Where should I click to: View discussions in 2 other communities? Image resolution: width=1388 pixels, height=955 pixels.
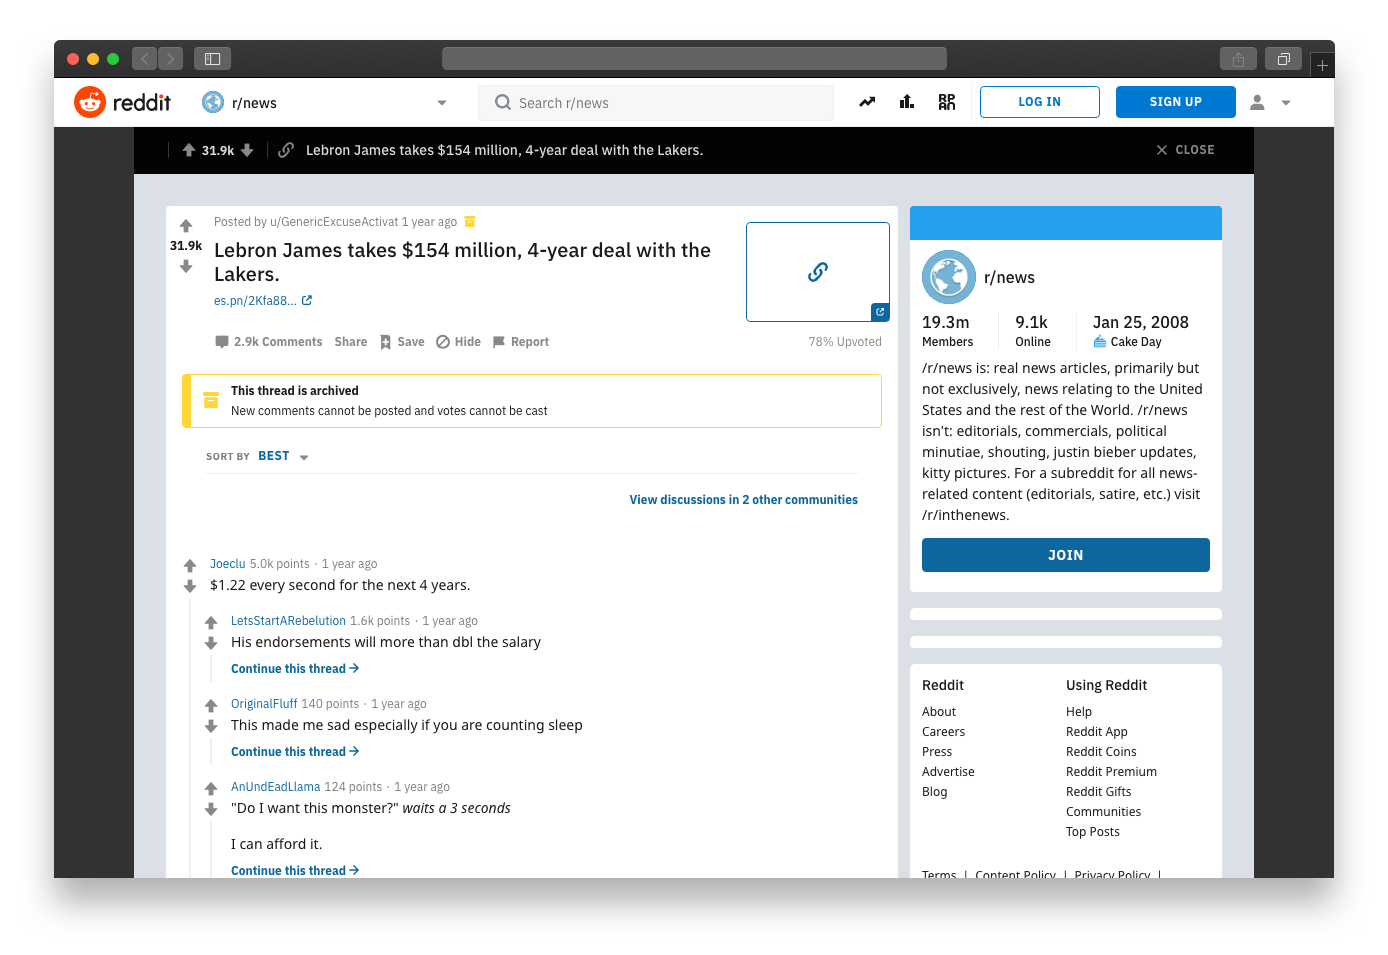pos(743,500)
